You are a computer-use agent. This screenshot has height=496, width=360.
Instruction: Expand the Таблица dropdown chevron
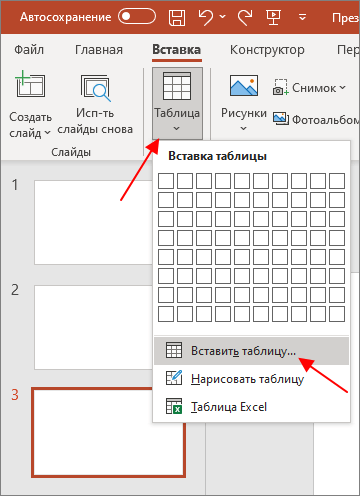pos(177,128)
